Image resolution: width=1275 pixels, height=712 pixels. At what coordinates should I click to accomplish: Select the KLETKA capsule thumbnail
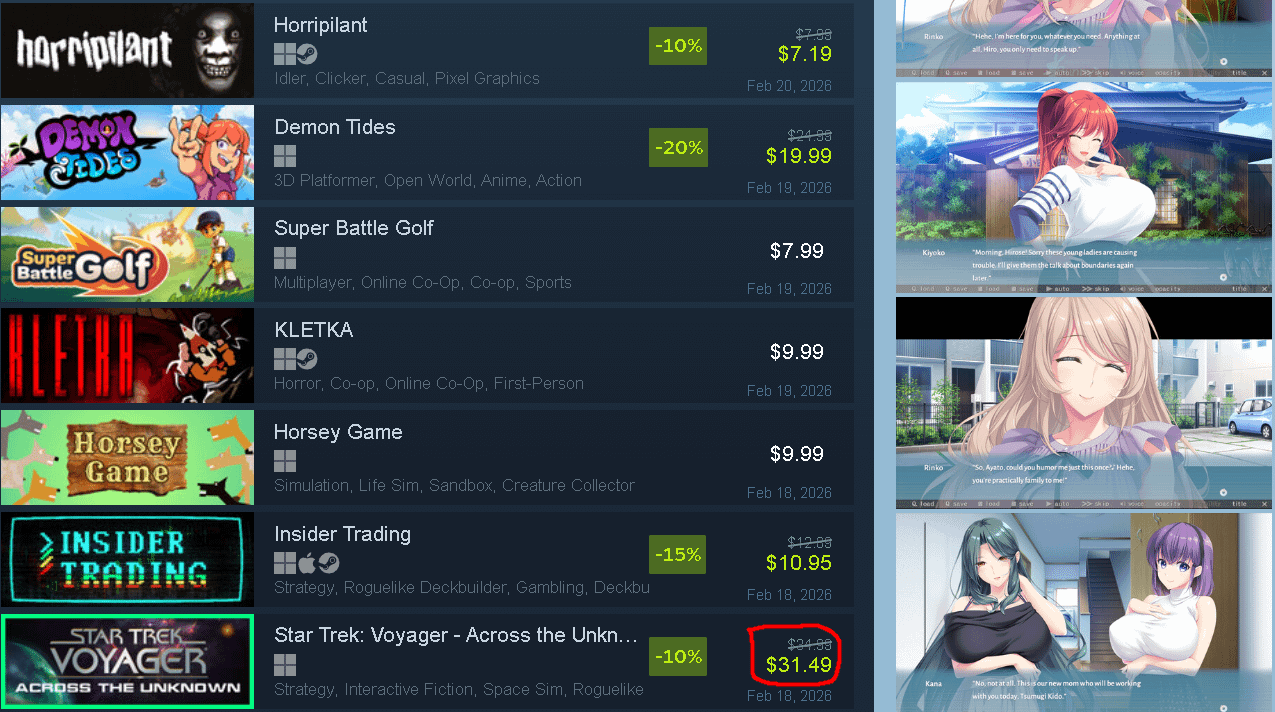[x=127, y=355]
